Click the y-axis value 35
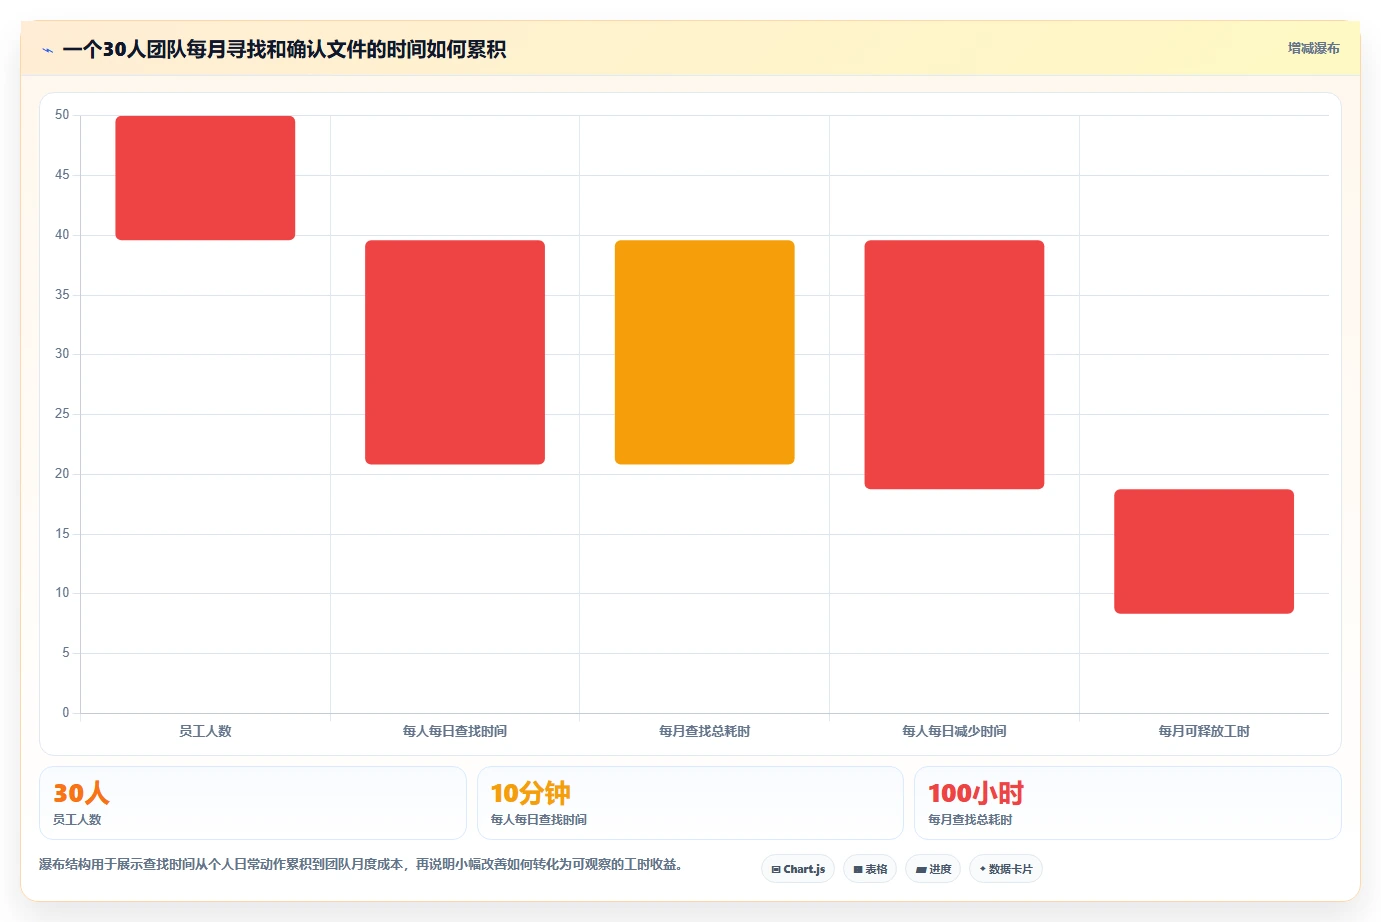Image resolution: width=1381 pixels, height=922 pixels. click(x=62, y=295)
